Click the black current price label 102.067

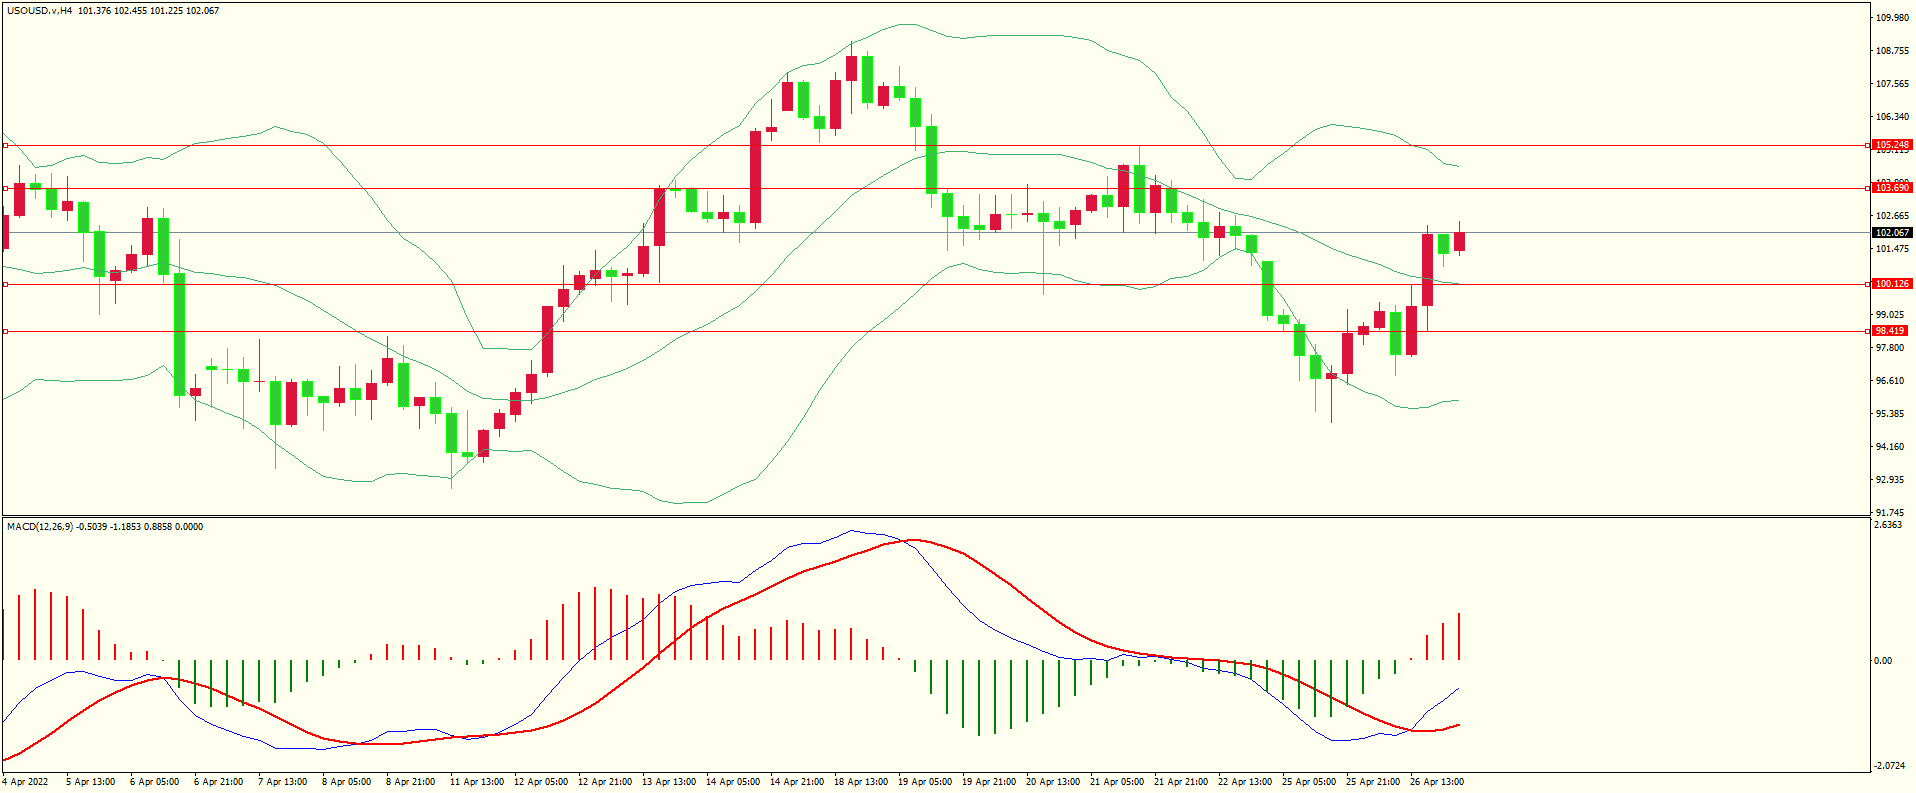click(x=1891, y=233)
